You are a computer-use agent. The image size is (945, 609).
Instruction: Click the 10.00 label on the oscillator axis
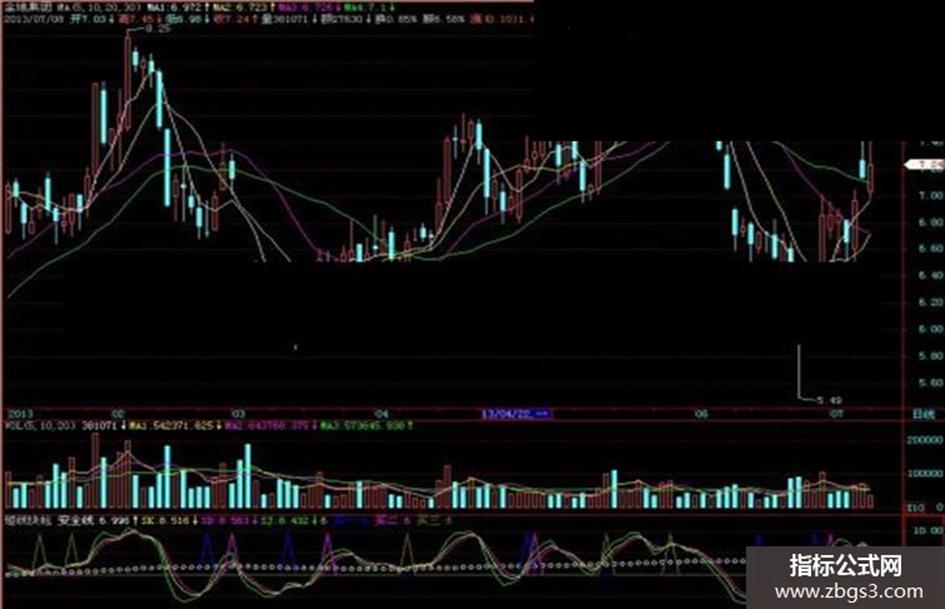coord(929,531)
